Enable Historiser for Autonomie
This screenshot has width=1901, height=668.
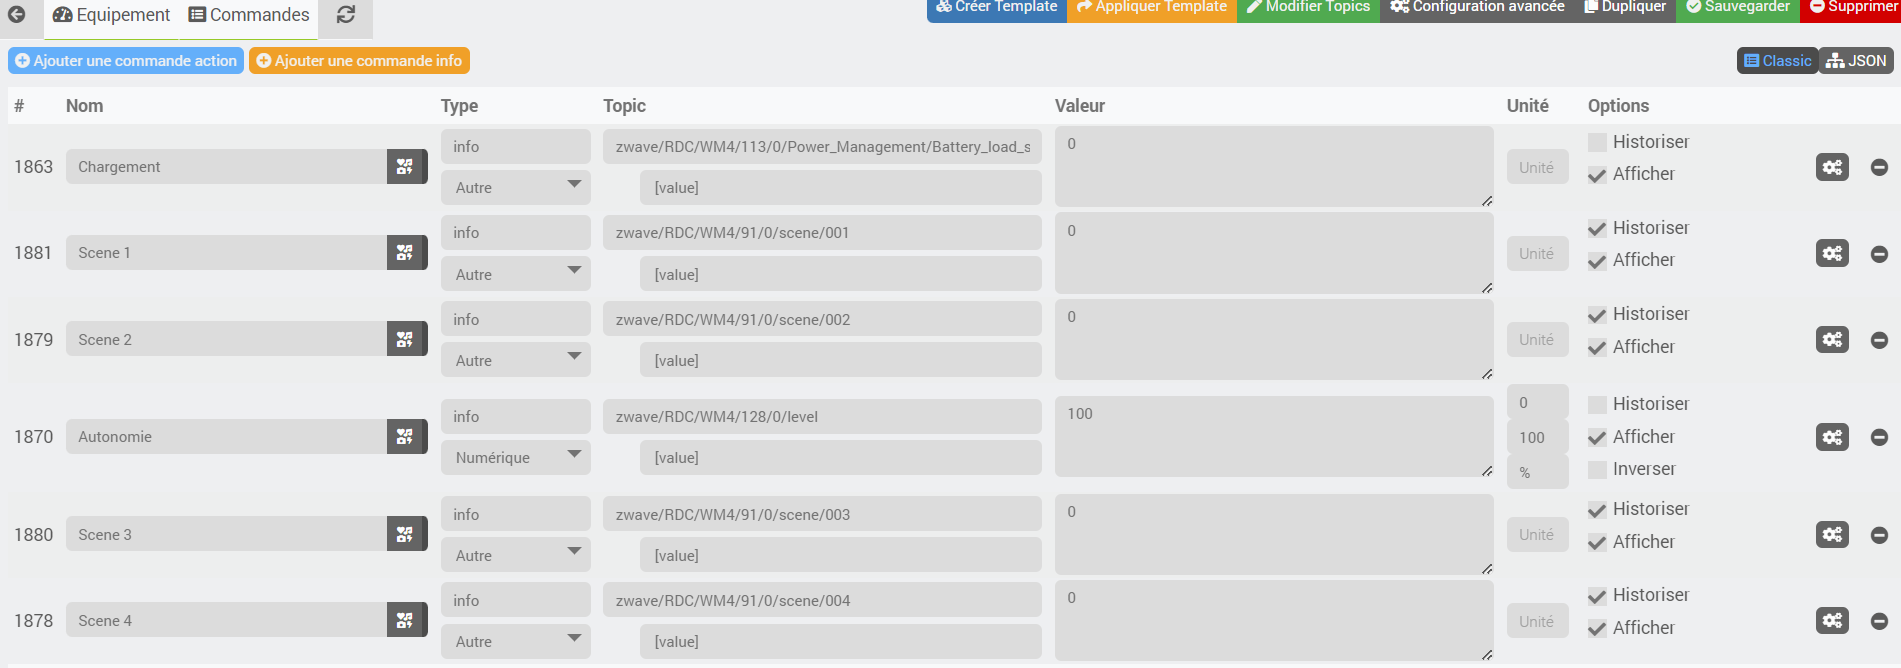[1597, 405]
